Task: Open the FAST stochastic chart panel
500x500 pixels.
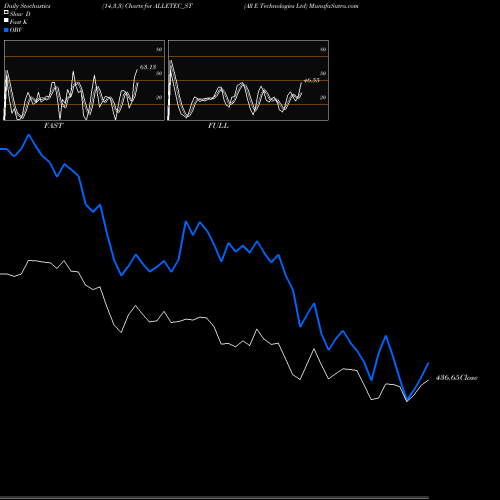Action: pyautogui.click(x=84, y=80)
